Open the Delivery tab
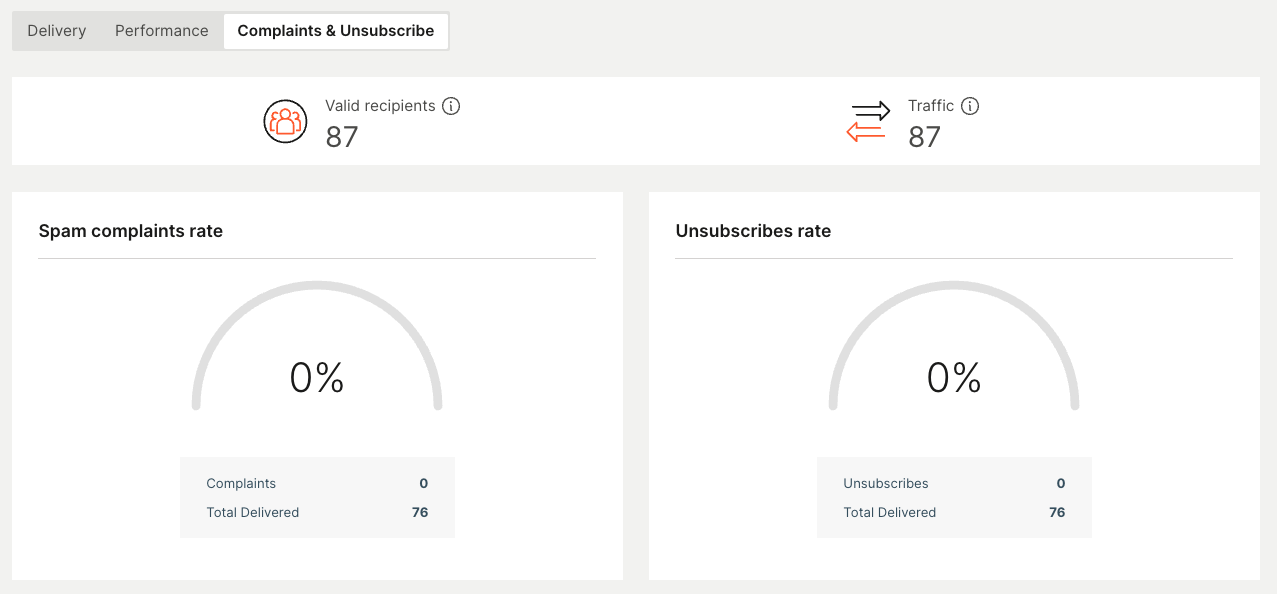This screenshot has height=594, width=1277. (x=57, y=31)
